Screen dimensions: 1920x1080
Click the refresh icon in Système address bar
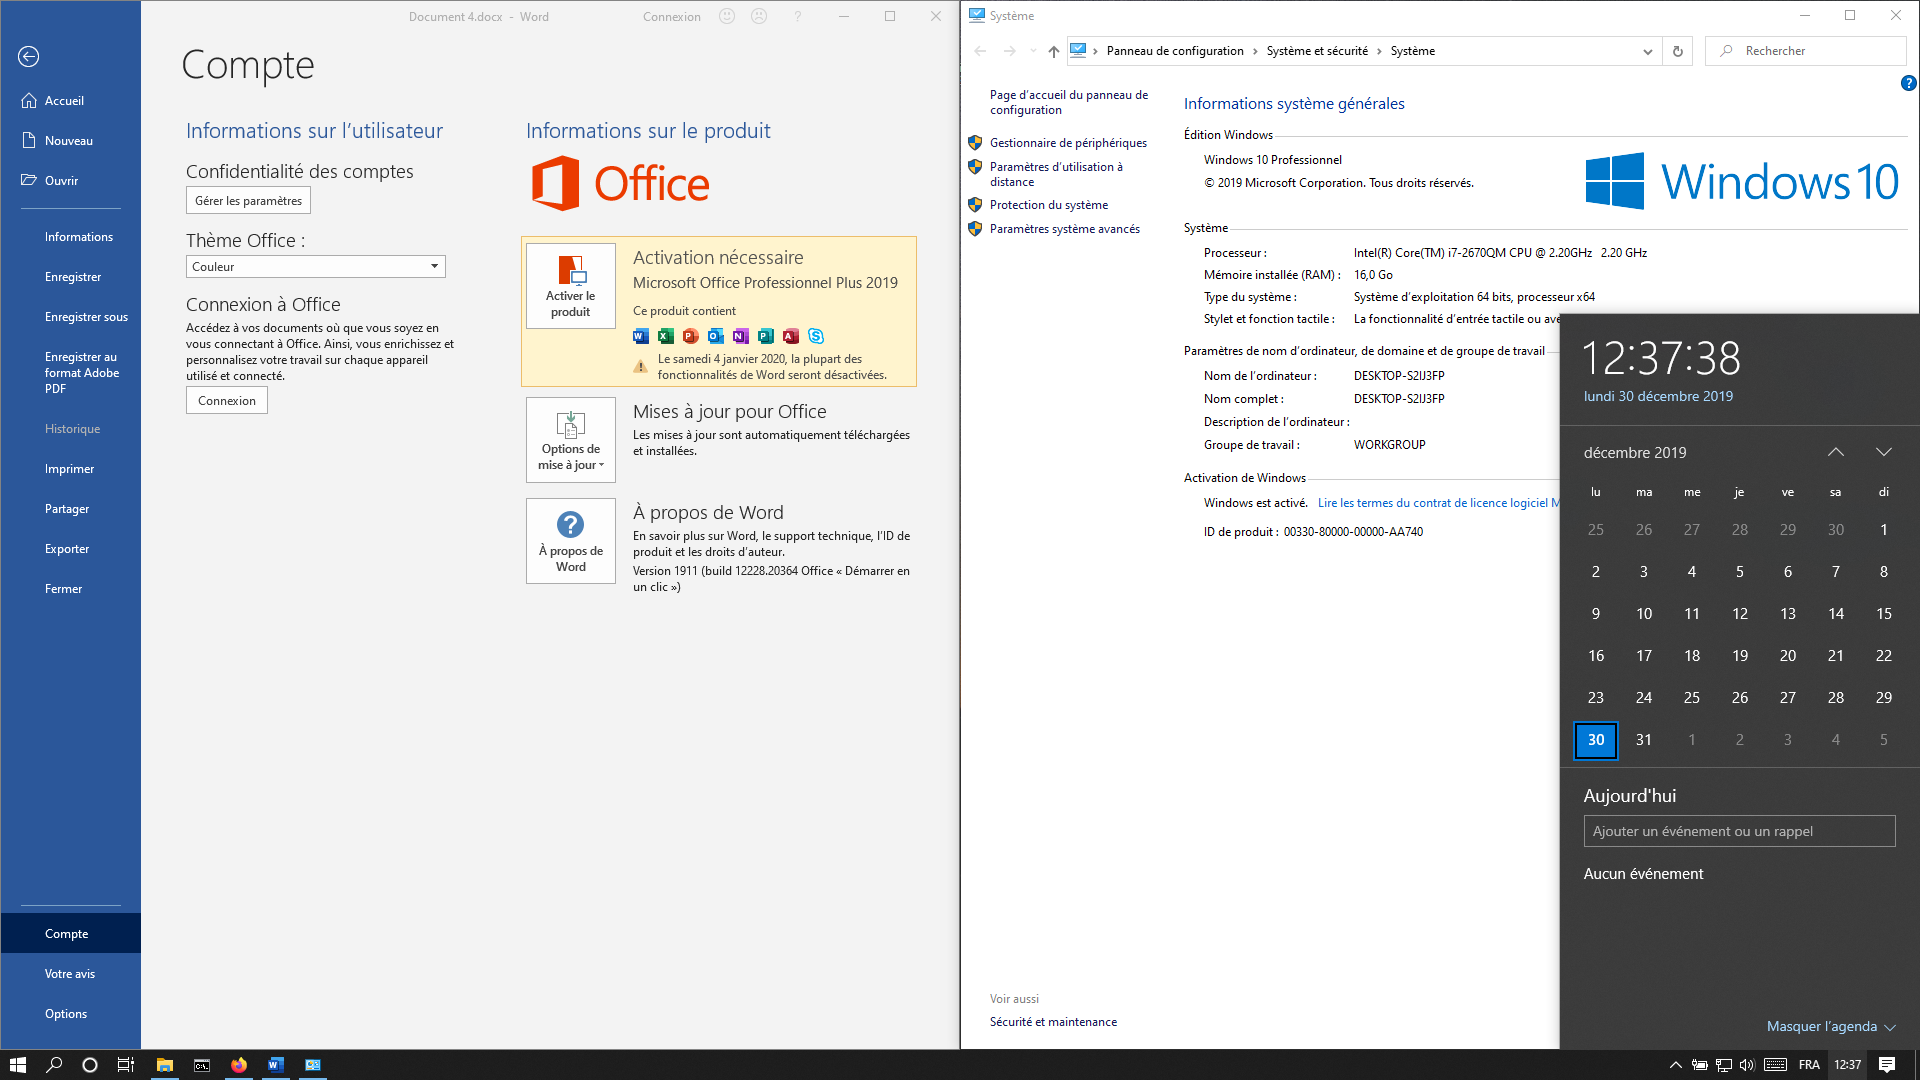pyautogui.click(x=1678, y=51)
